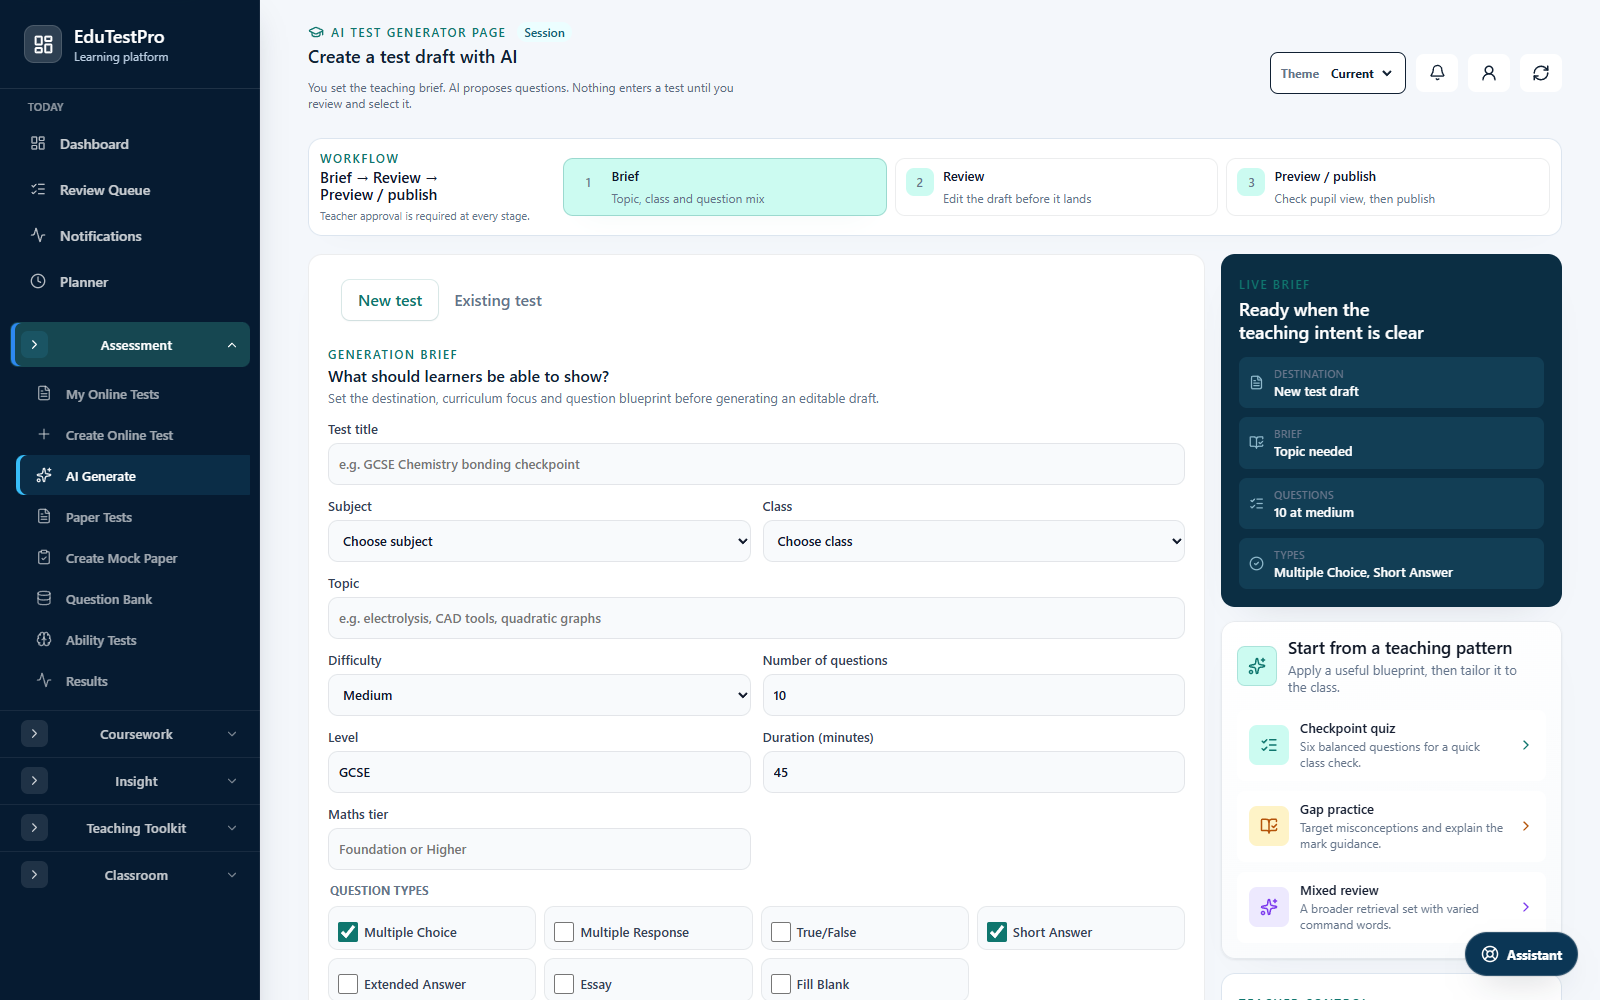Image resolution: width=1600 pixels, height=1000 pixels.
Task: Apply the Mixed review pattern
Action: [1391, 907]
